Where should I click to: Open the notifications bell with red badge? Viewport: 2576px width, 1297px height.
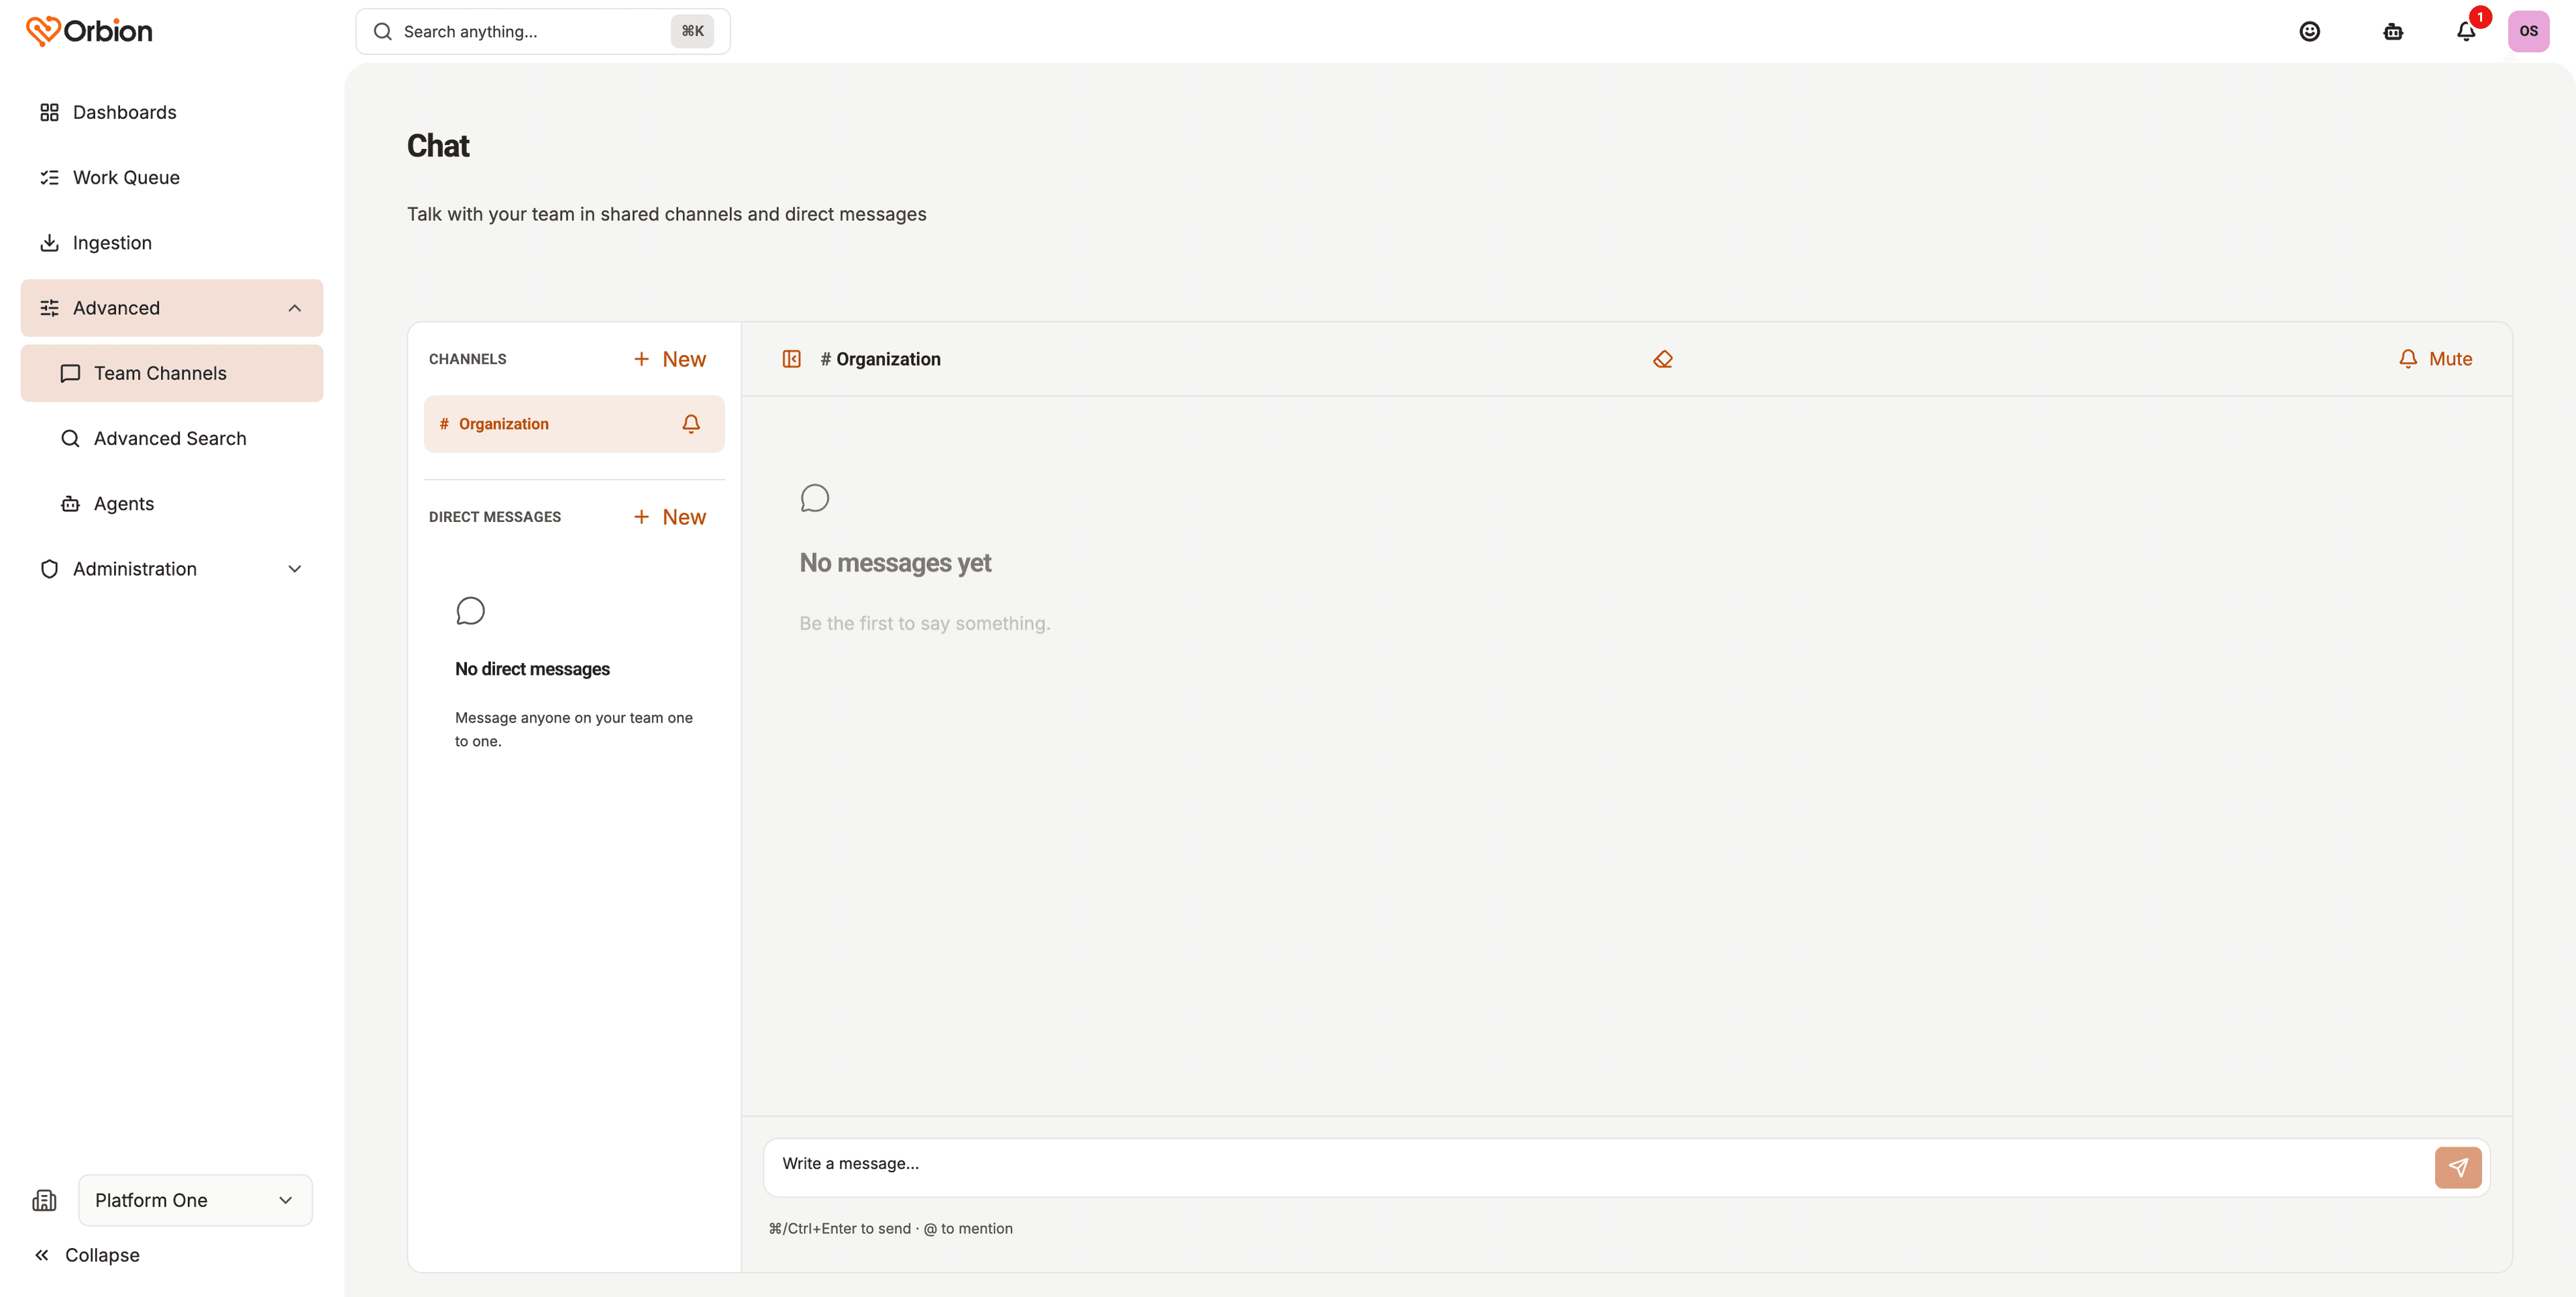[2466, 31]
